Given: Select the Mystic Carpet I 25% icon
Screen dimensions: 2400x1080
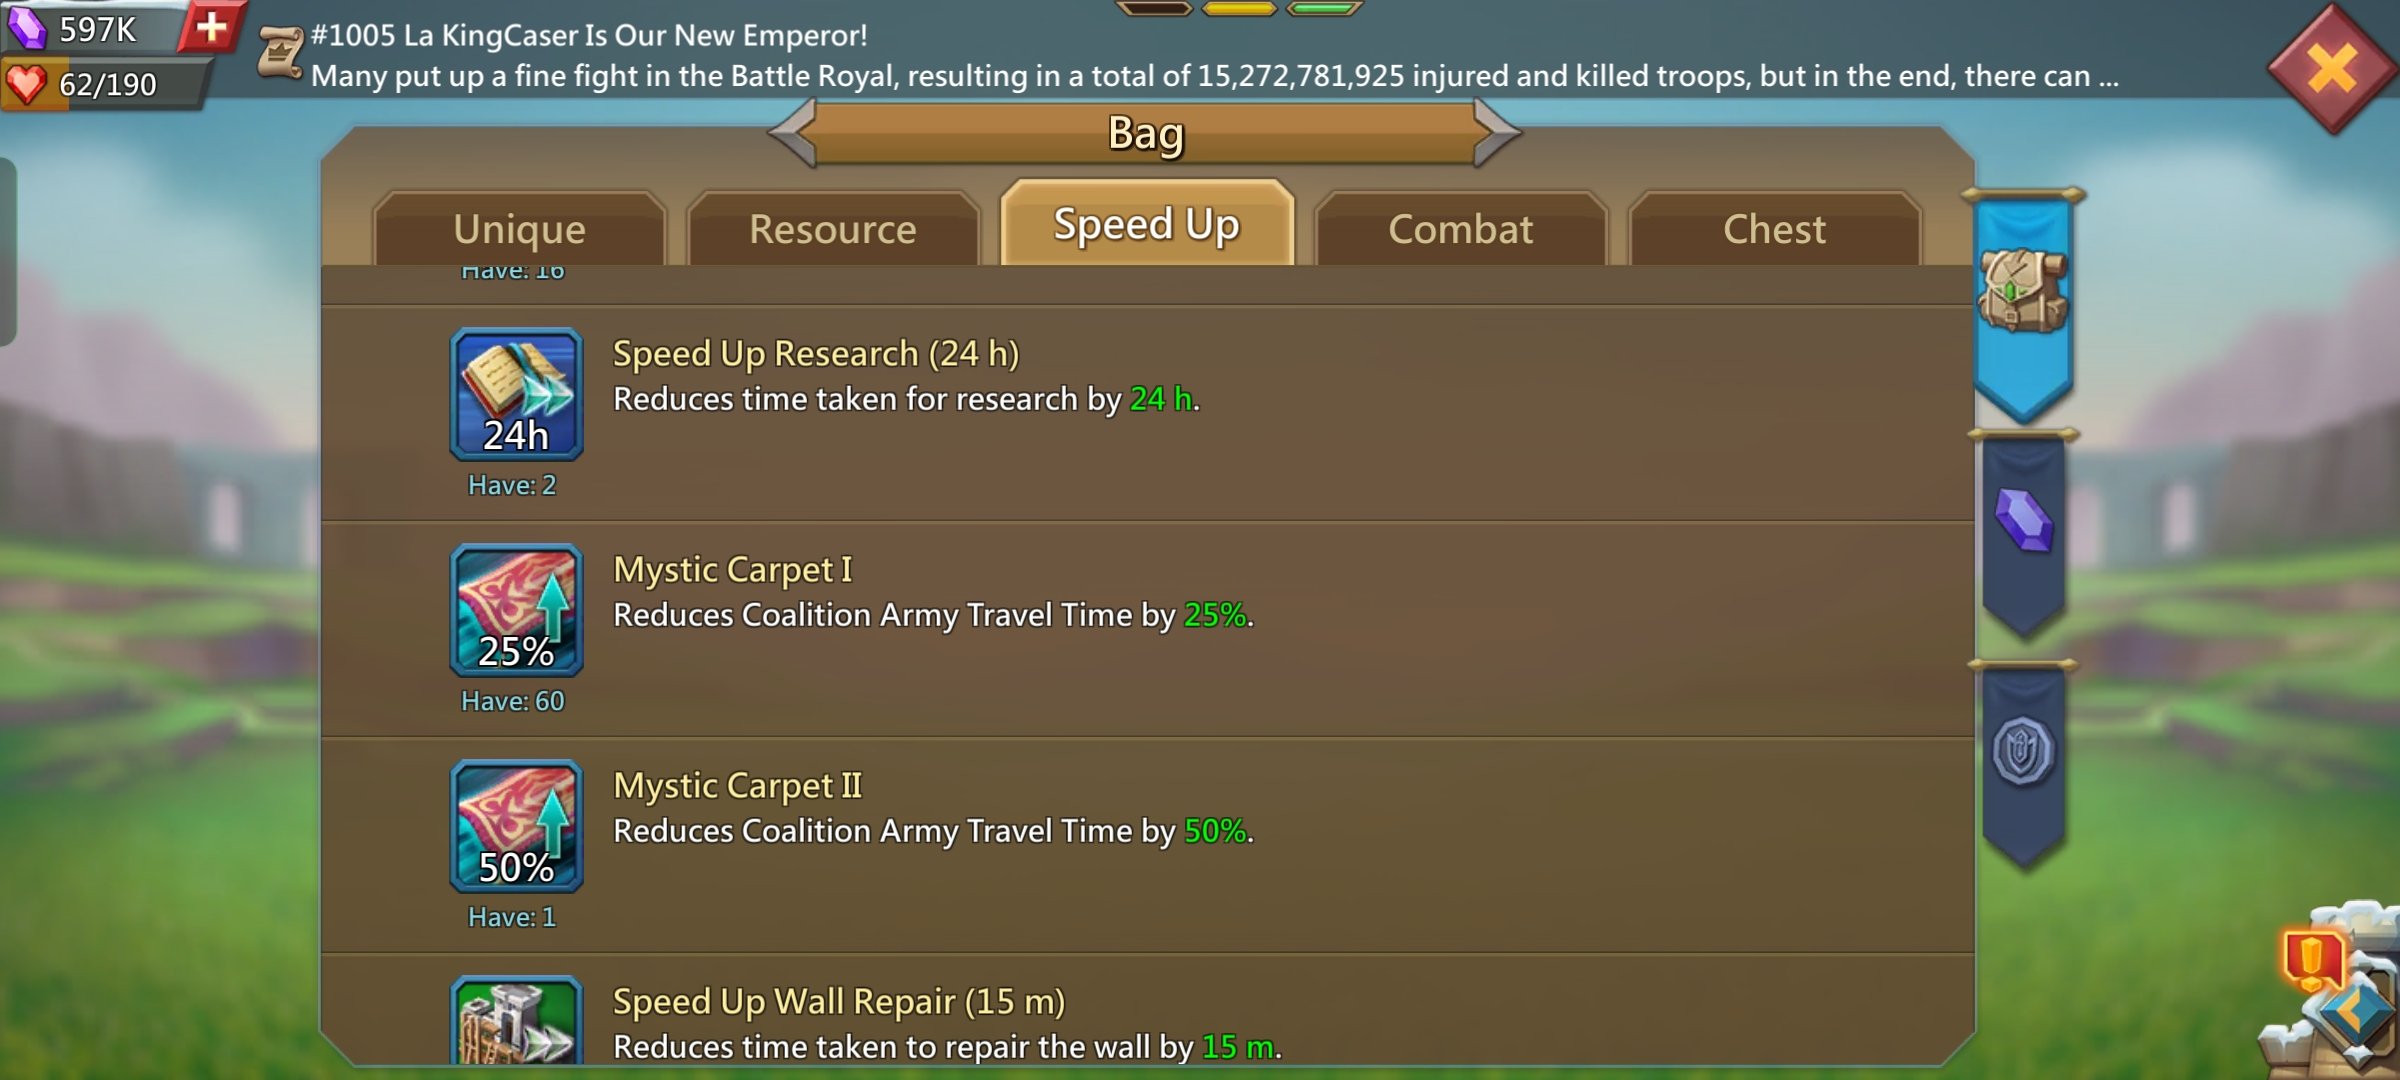Looking at the screenshot, I should 516,610.
